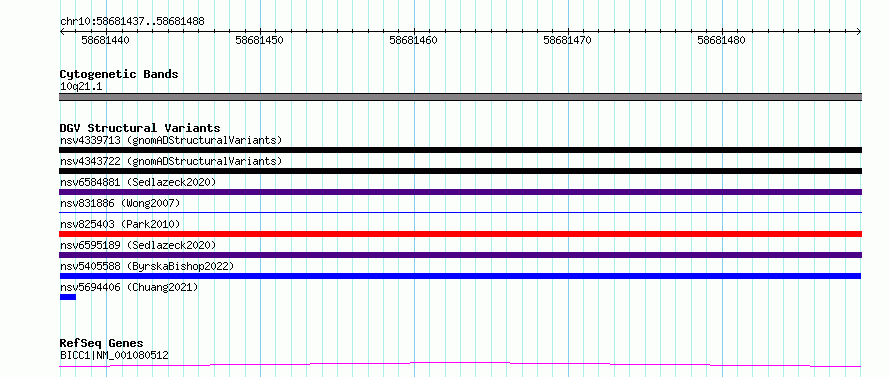Click red bar under nsv825403
This screenshot has width=890, height=377.
pos(460,234)
